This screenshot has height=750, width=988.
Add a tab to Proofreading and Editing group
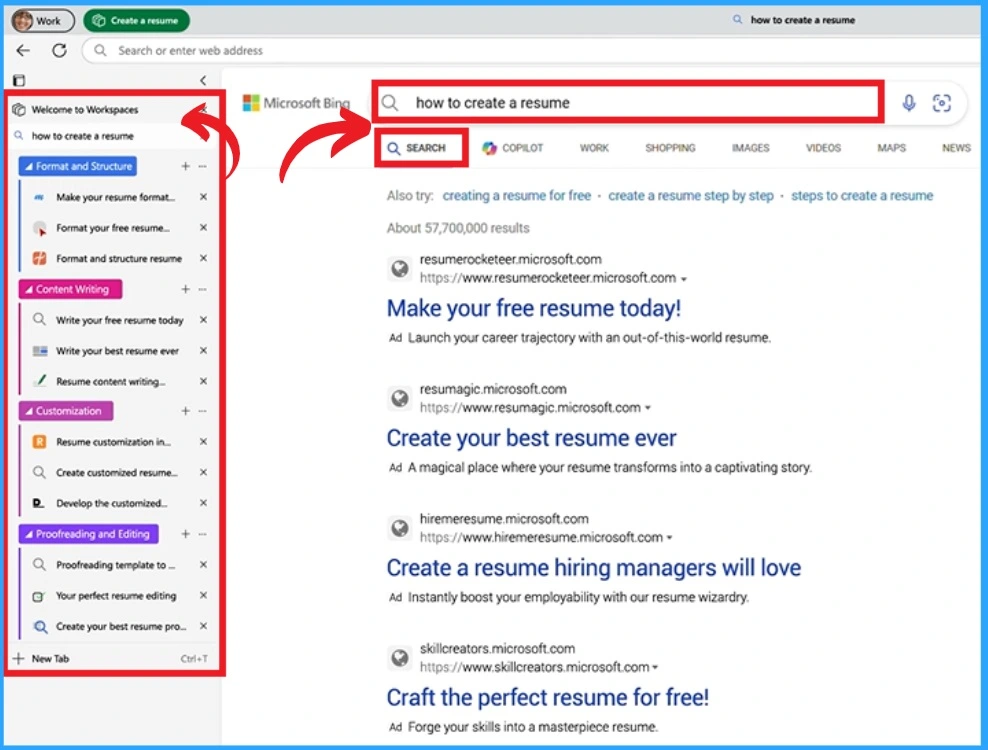185,534
